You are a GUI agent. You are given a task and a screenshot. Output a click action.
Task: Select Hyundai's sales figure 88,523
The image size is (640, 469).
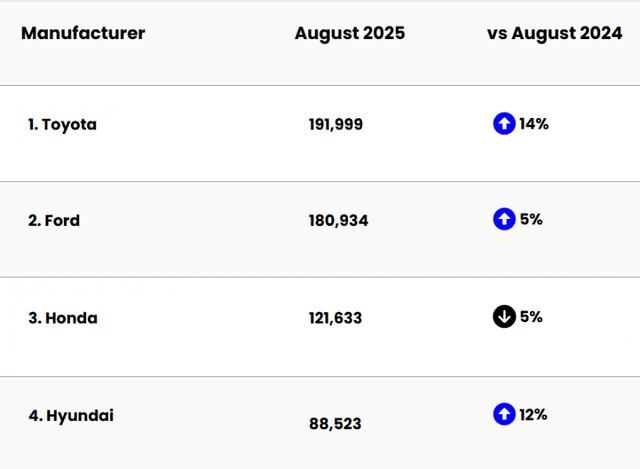[x=335, y=424]
